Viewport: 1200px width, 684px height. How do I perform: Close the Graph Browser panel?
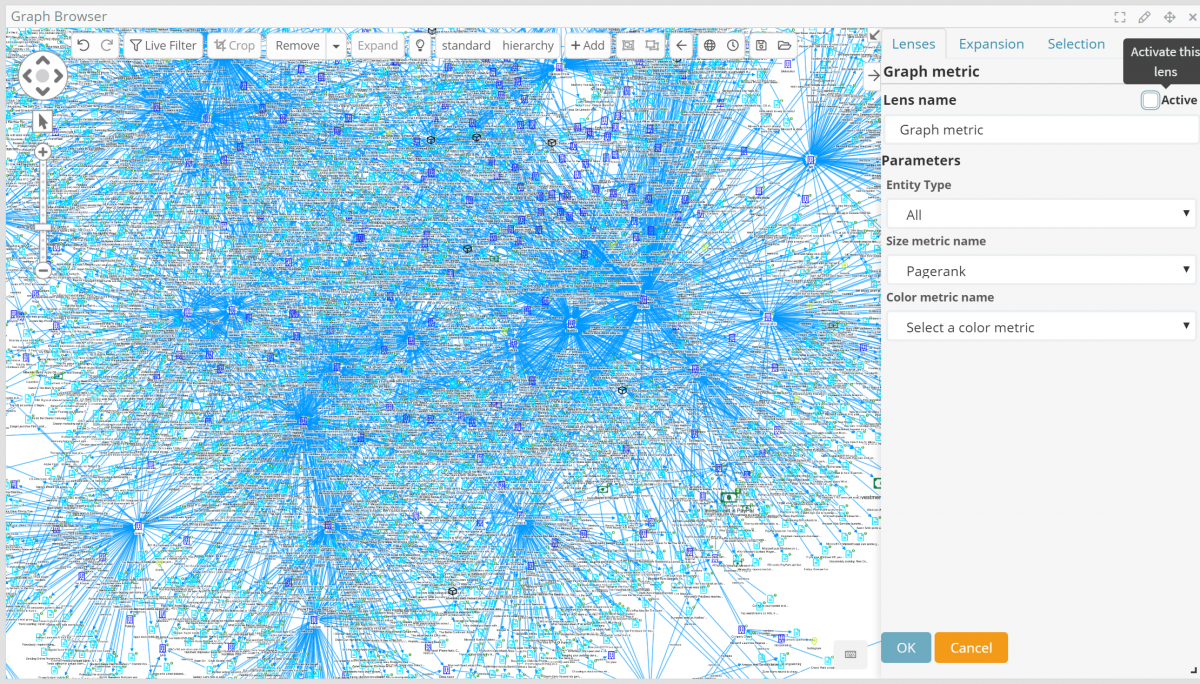[1192, 17]
